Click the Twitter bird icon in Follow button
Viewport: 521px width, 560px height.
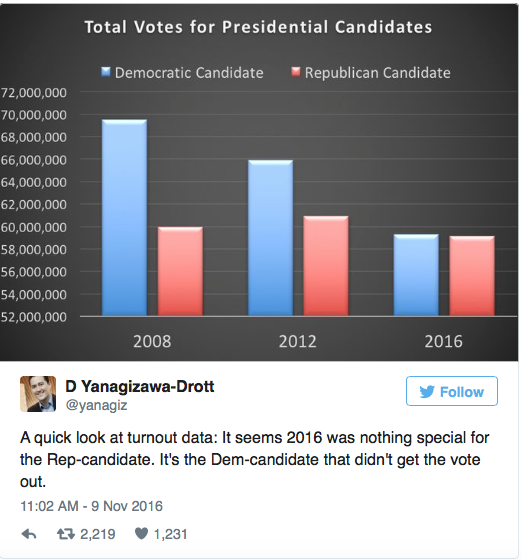point(427,391)
